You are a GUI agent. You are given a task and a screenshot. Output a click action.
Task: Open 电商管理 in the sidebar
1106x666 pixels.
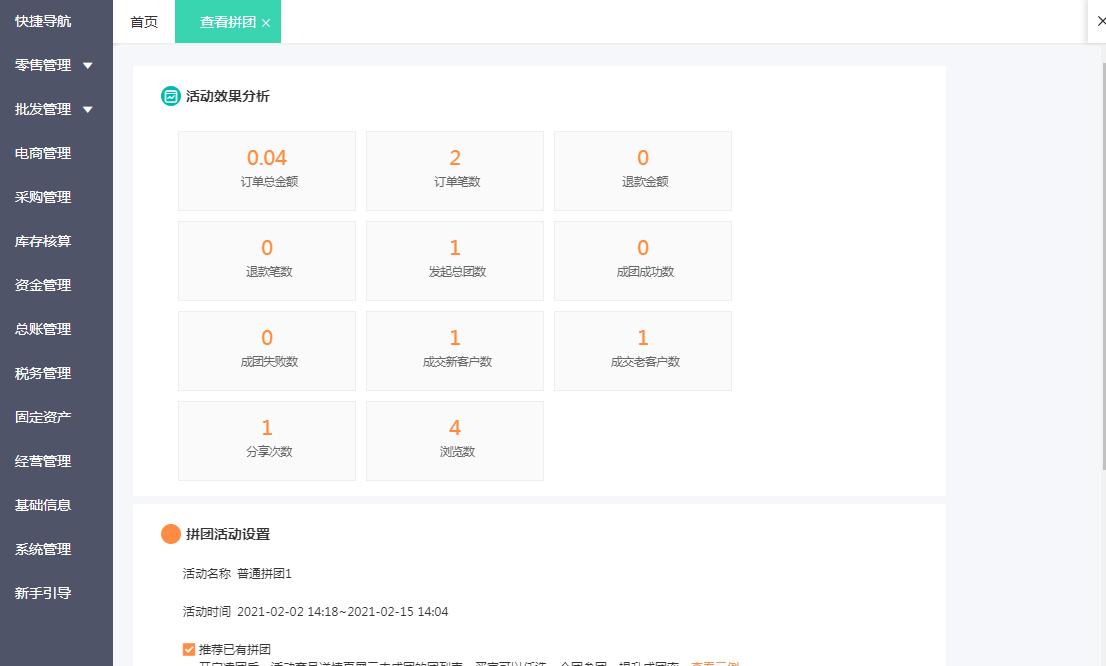pos(42,153)
